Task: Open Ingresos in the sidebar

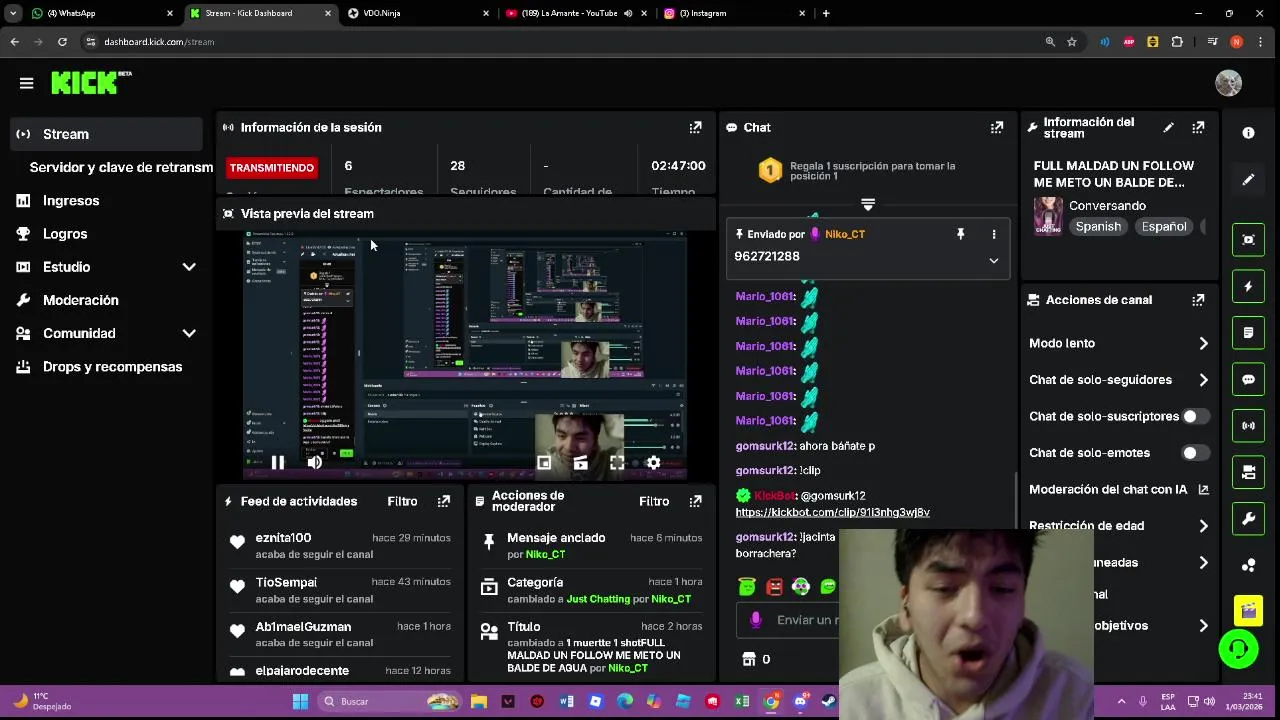Action: point(106,201)
